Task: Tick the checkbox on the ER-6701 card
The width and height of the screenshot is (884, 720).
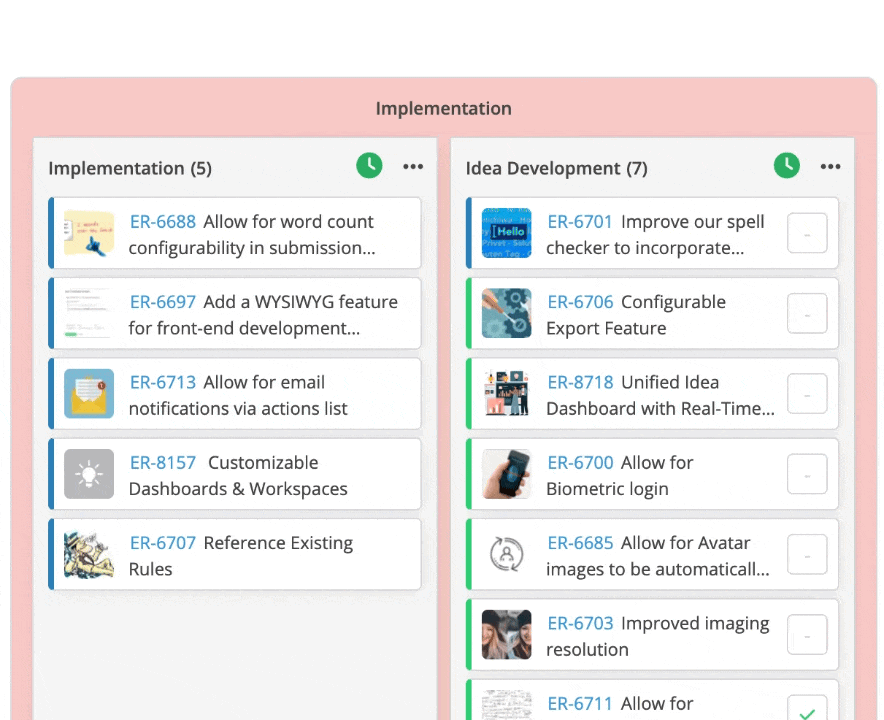Action: tap(807, 233)
